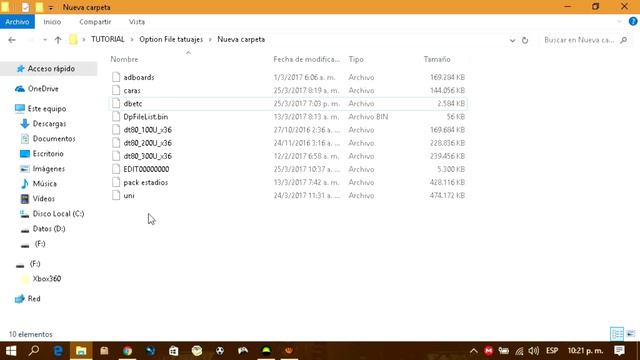The height and width of the screenshot is (360, 640).
Task: Select Option File tatuajes breadcrumb
Action: [171, 40]
